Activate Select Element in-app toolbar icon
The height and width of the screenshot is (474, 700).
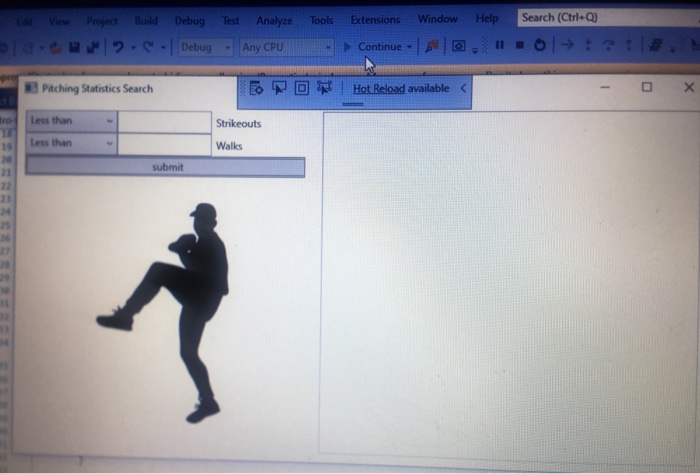pos(279,88)
